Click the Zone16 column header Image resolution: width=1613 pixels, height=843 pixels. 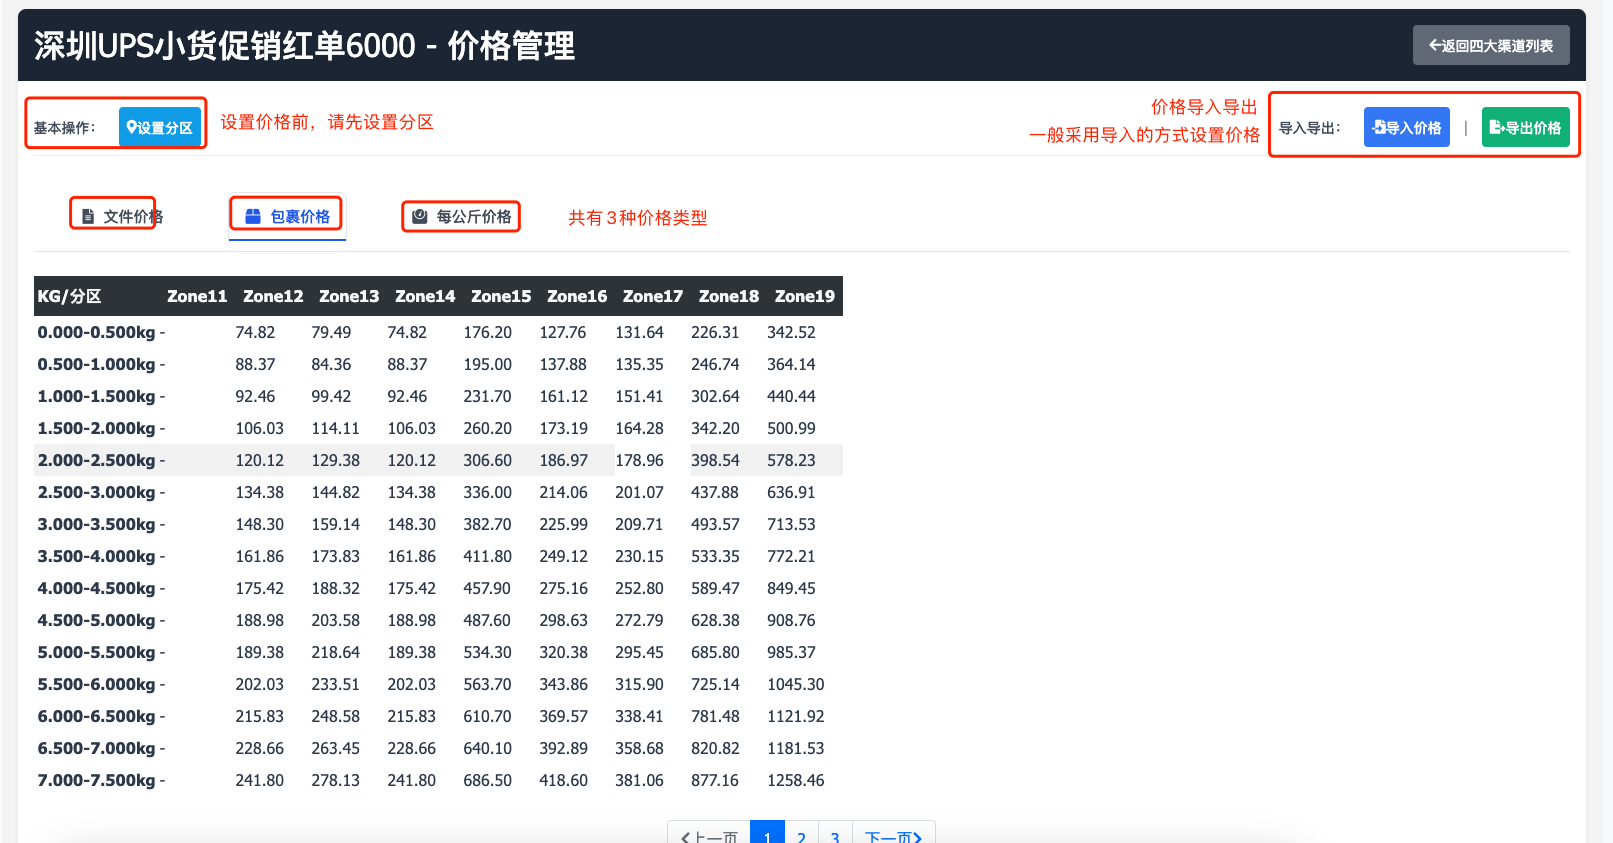click(577, 296)
